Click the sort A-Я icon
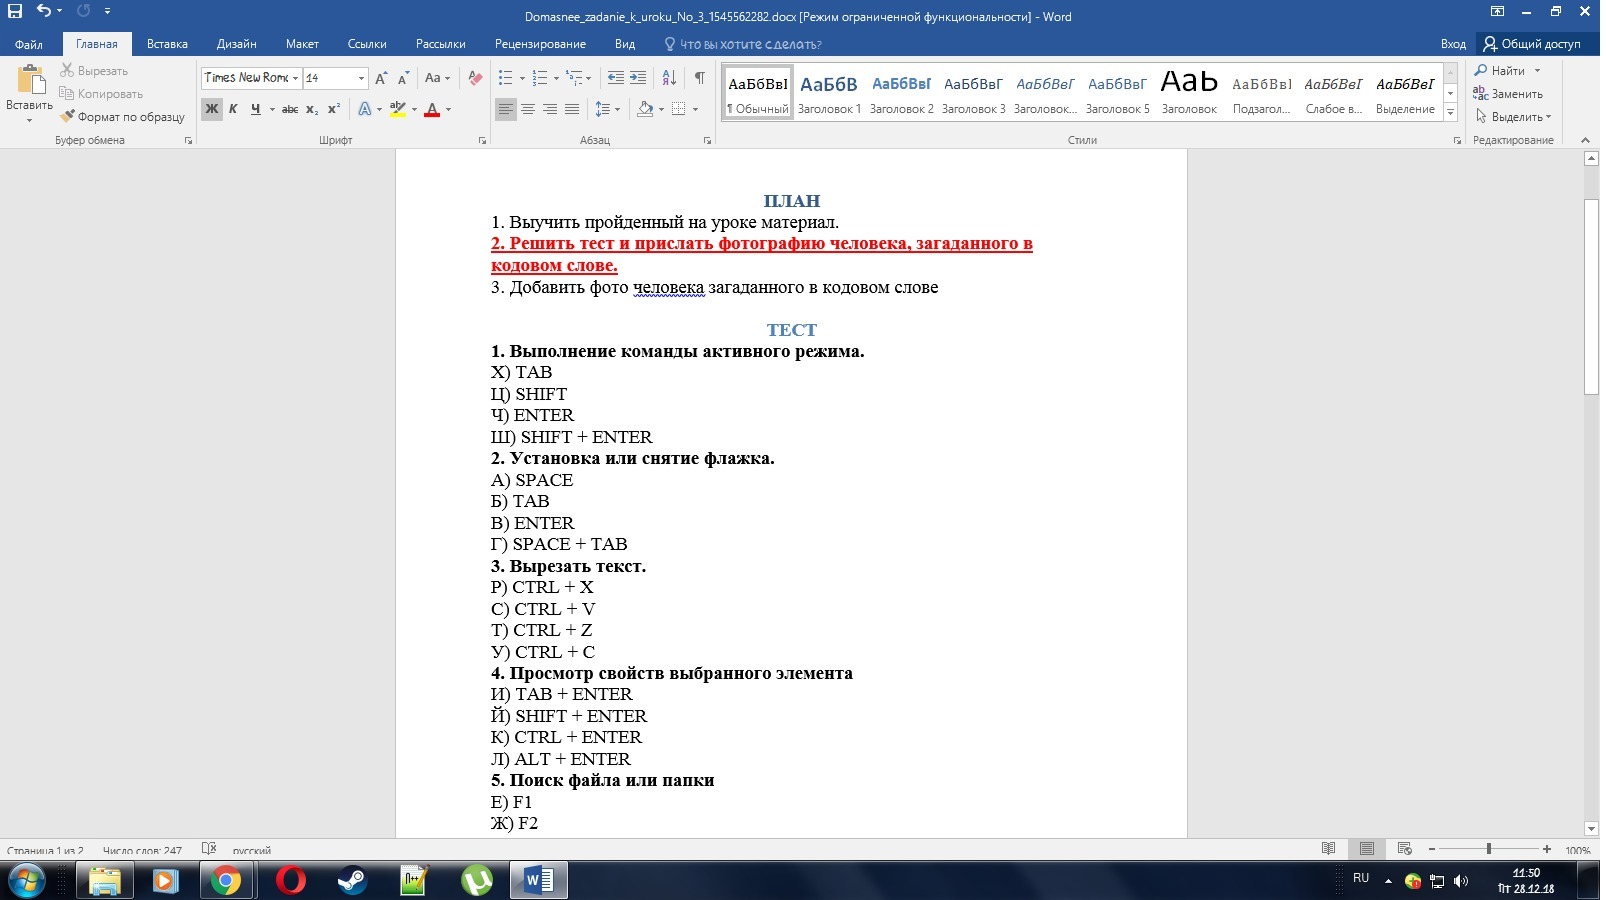1606x900 pixels. pyautogui.click(x=669, y=78)
